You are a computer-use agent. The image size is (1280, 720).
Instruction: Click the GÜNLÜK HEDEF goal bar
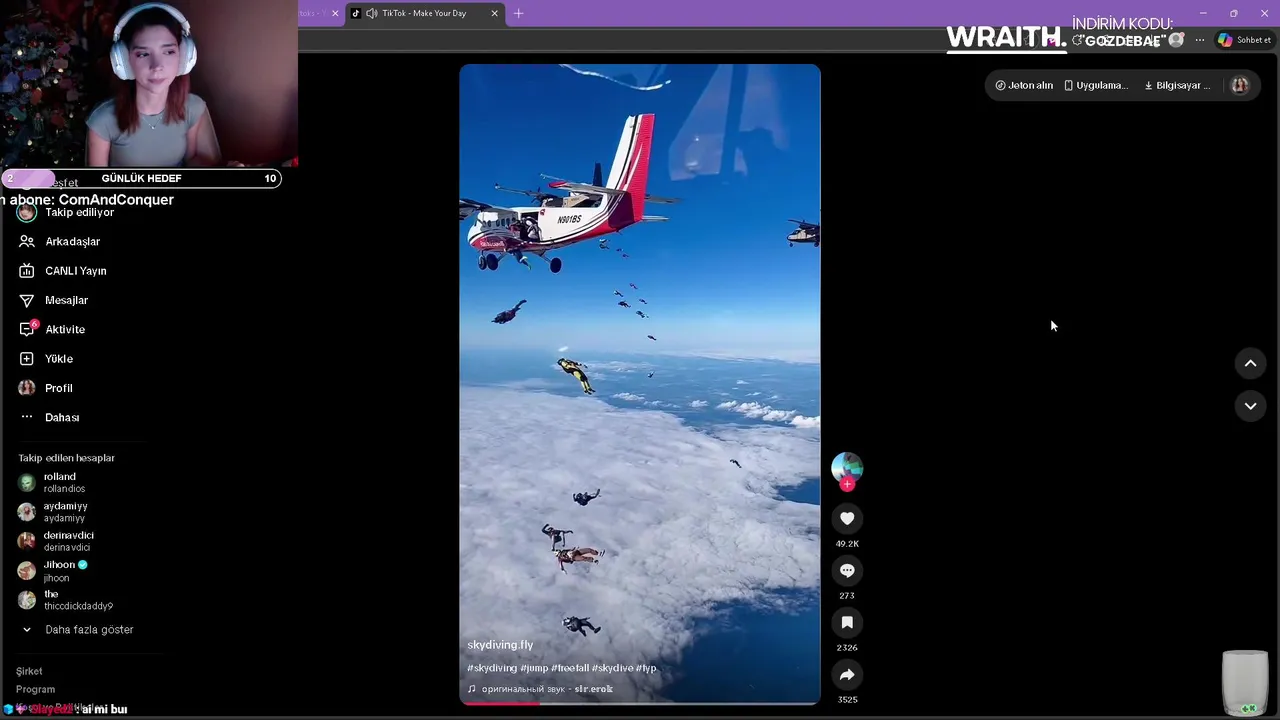pyautogui.click(x=141, y=178)
